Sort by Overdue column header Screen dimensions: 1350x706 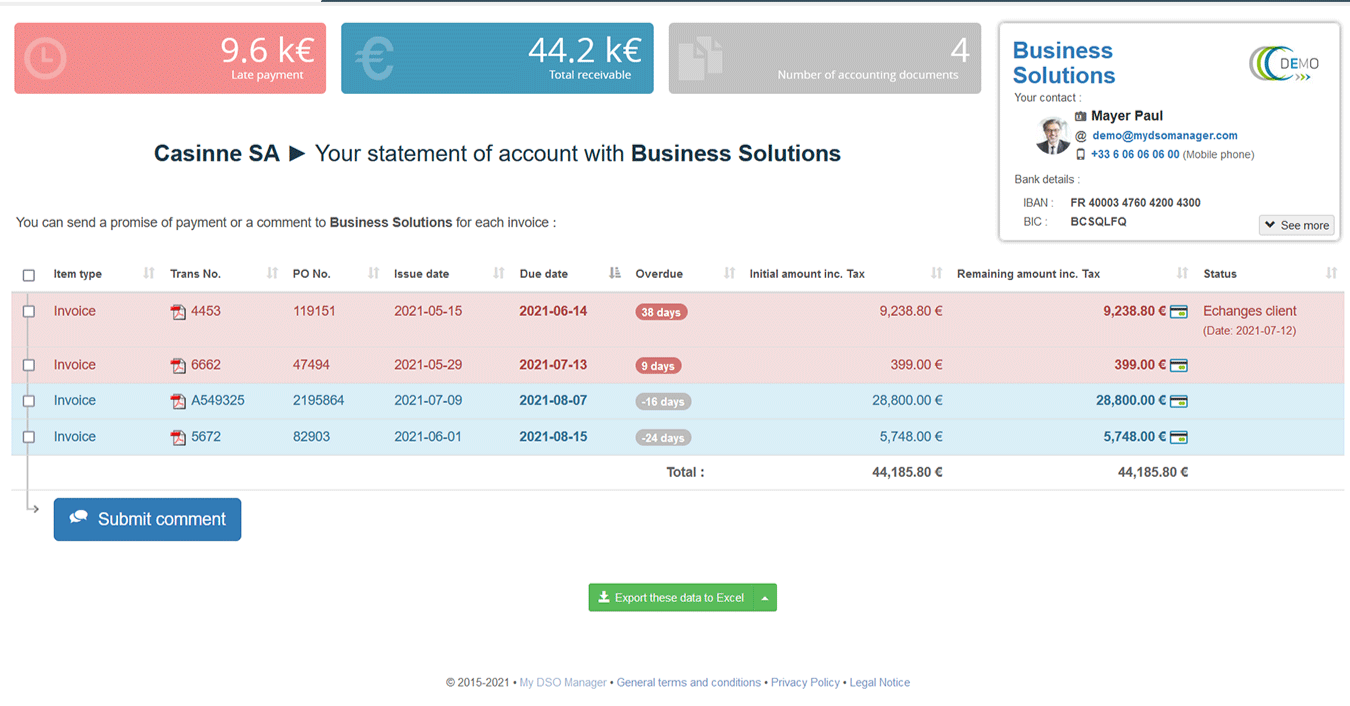pyautogui.click(x=659, y=274)
